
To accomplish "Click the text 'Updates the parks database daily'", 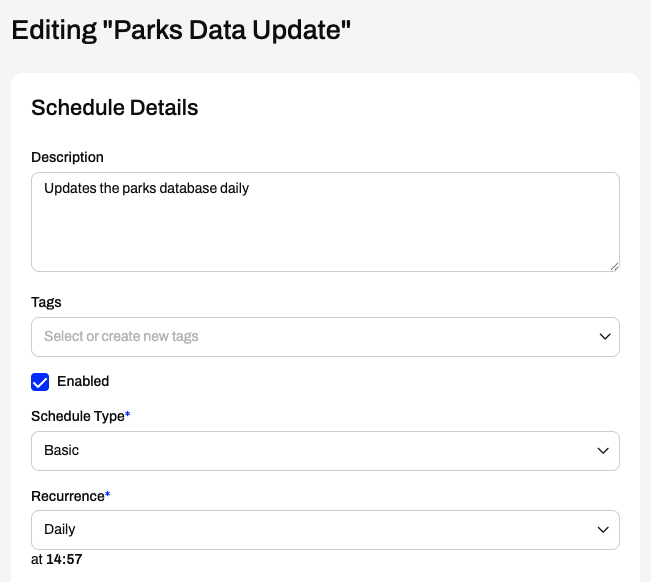I will point(147,188).
